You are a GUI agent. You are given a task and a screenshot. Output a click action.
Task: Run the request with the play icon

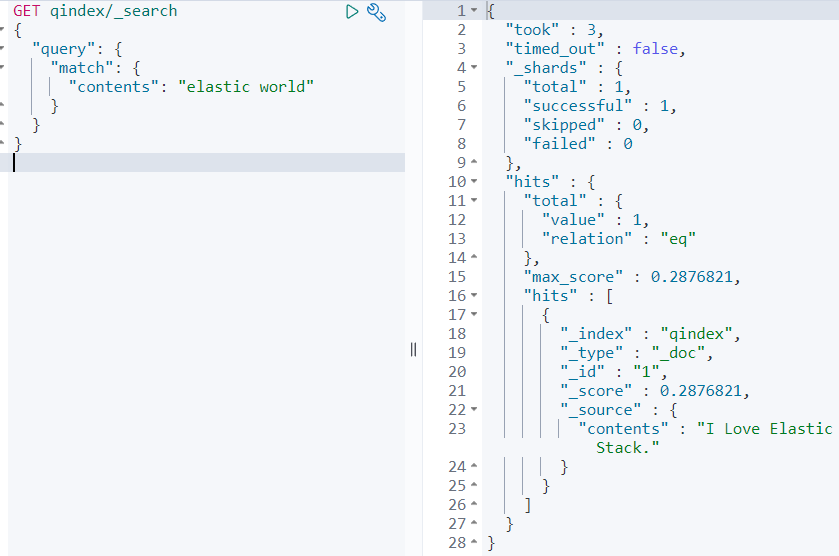pos(352,11)
